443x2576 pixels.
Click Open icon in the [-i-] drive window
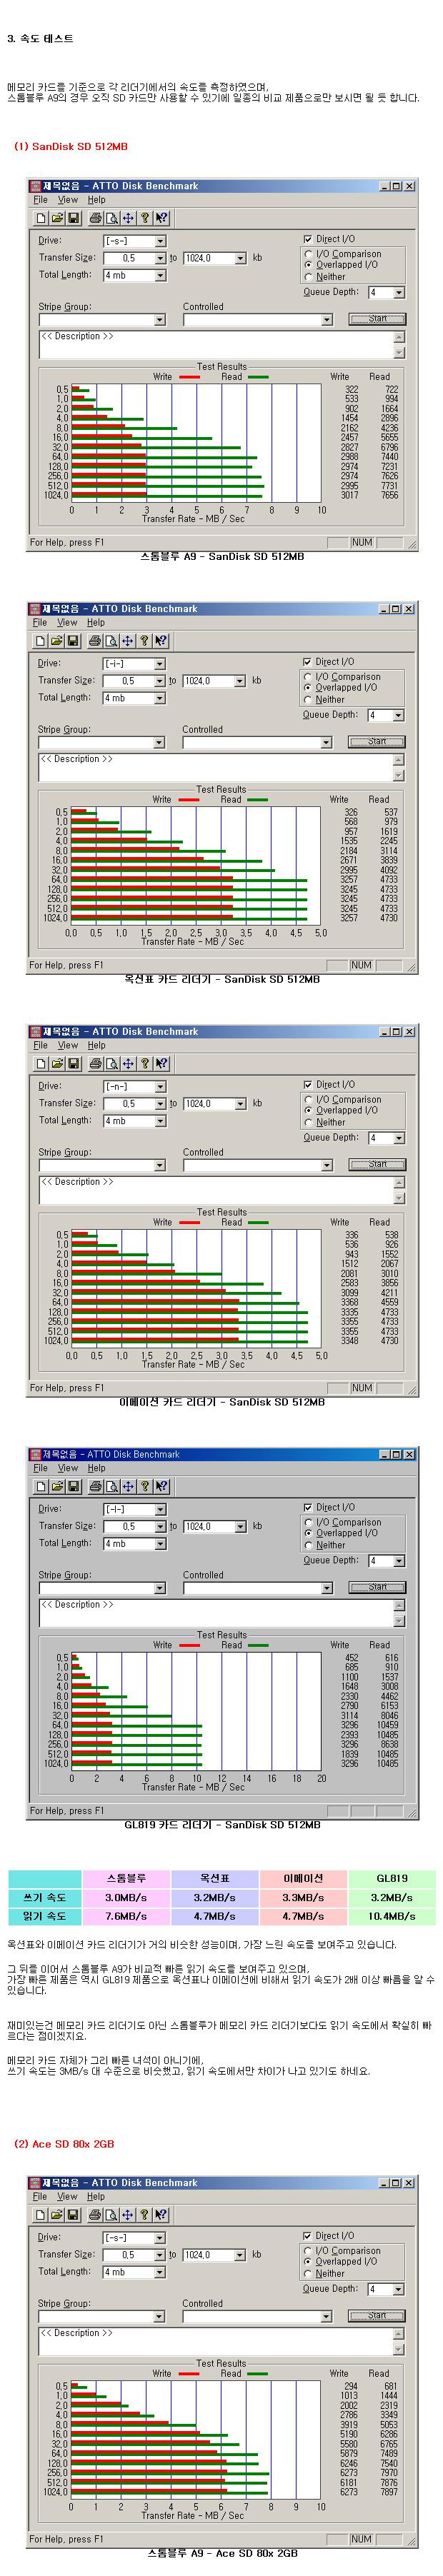coord(57,641)
